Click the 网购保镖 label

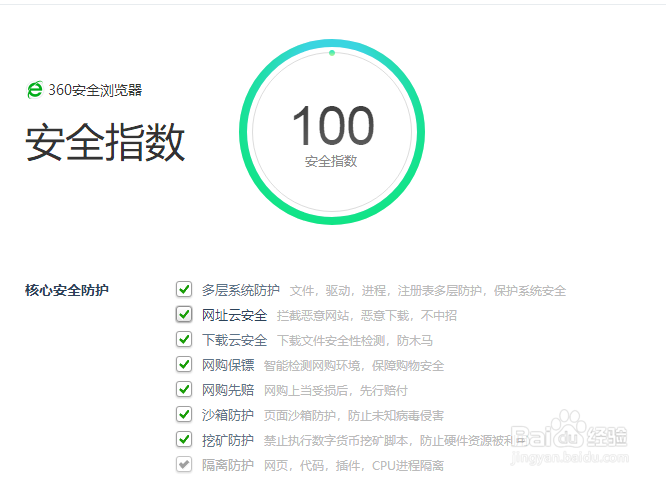[228, 365]
